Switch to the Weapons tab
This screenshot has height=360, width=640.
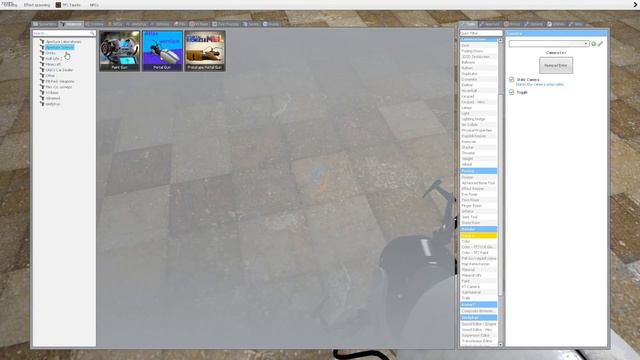point(71,24)
